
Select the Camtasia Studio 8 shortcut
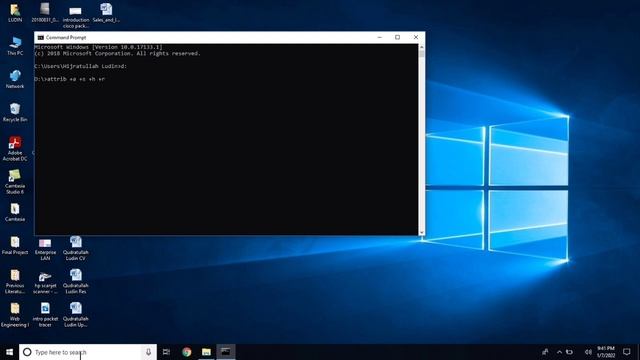point(15,182)
